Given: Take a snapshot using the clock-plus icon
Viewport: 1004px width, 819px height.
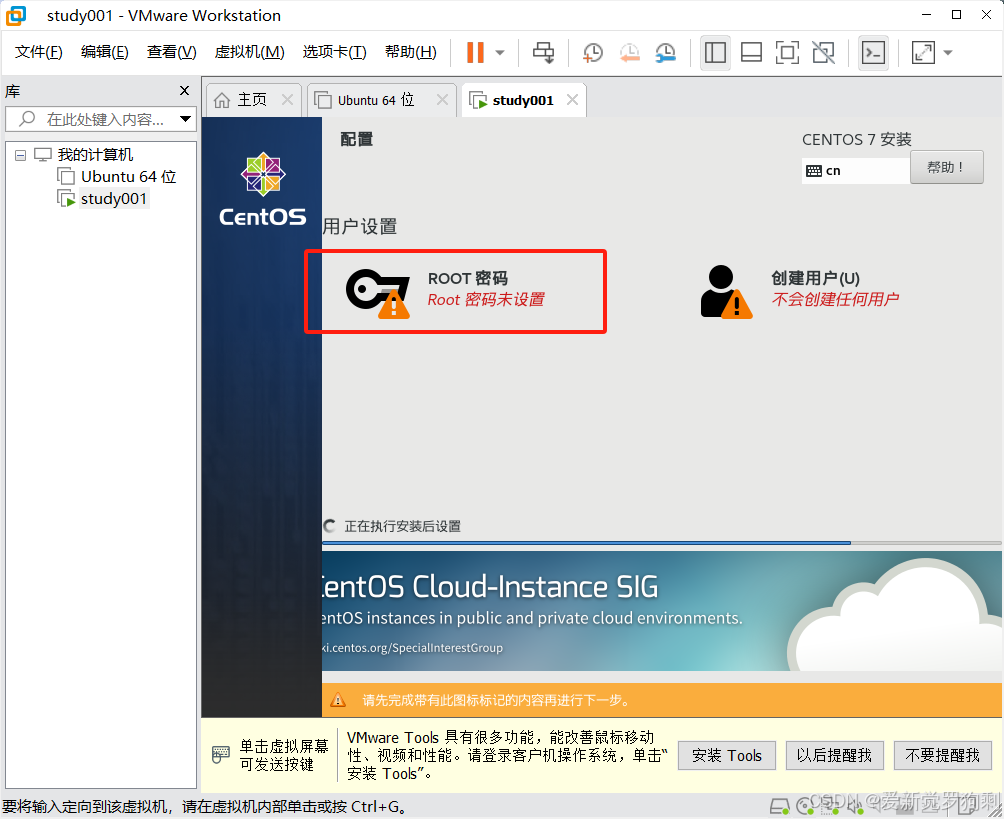Looking at the screenshot, I should click(x=593, y=53).
